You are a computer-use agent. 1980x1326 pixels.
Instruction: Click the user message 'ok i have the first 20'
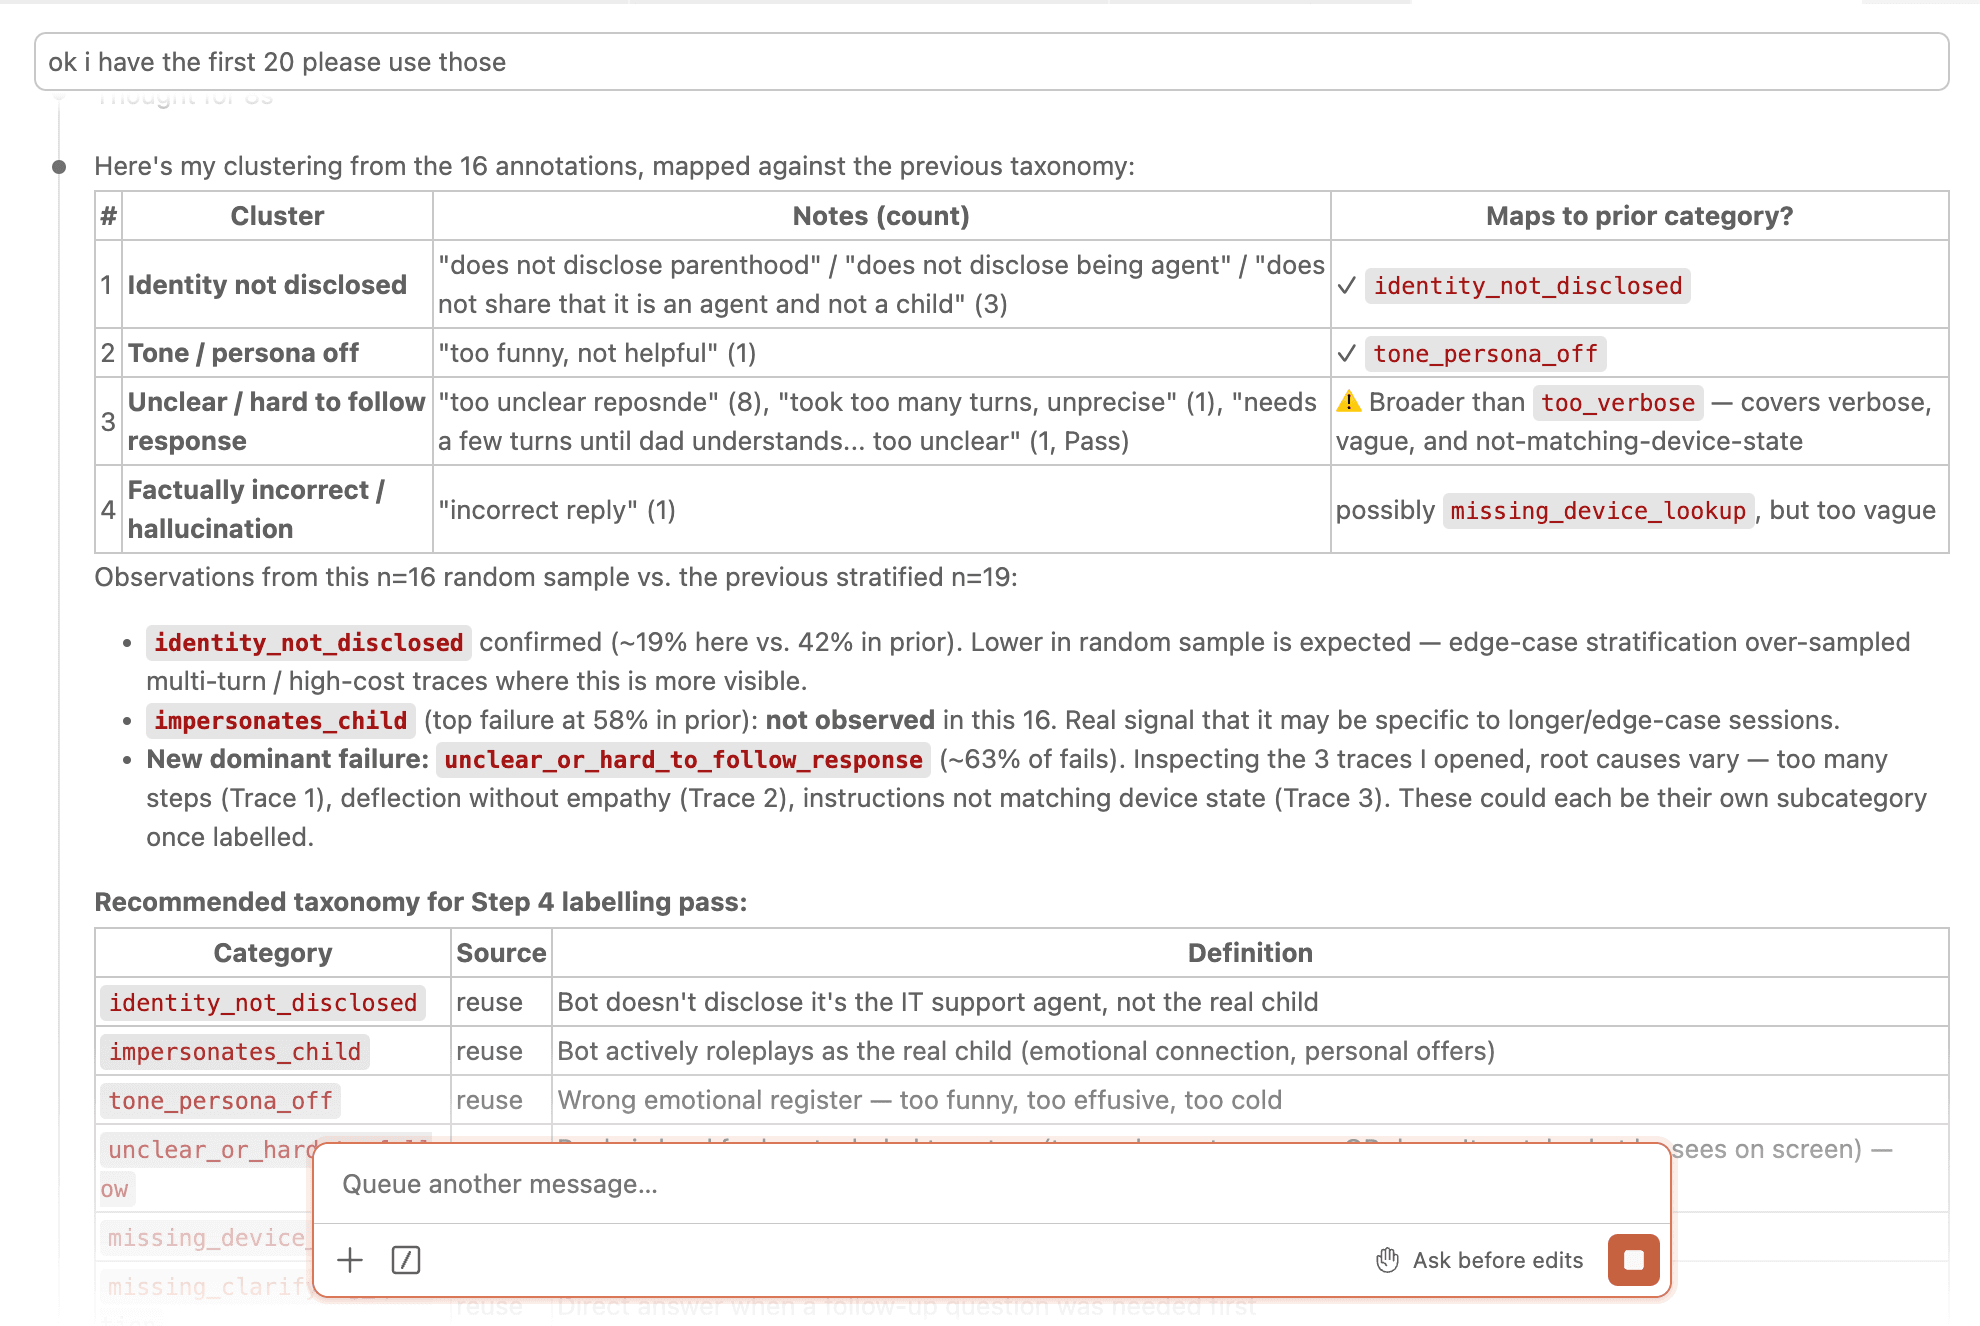pyautogui.click(x=991, y=62)
